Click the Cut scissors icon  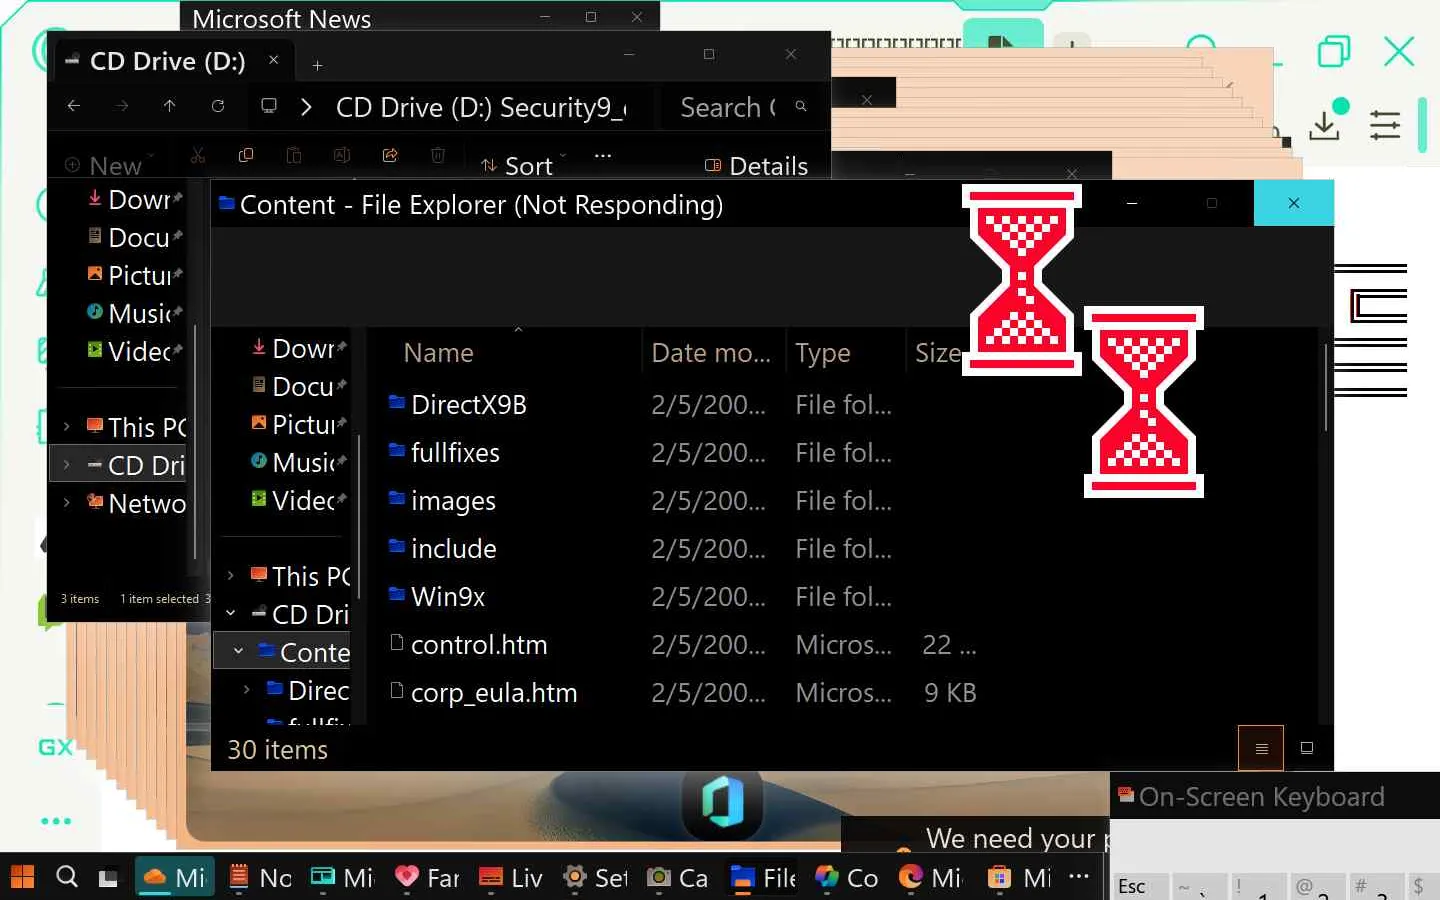(x=198, y=156)
